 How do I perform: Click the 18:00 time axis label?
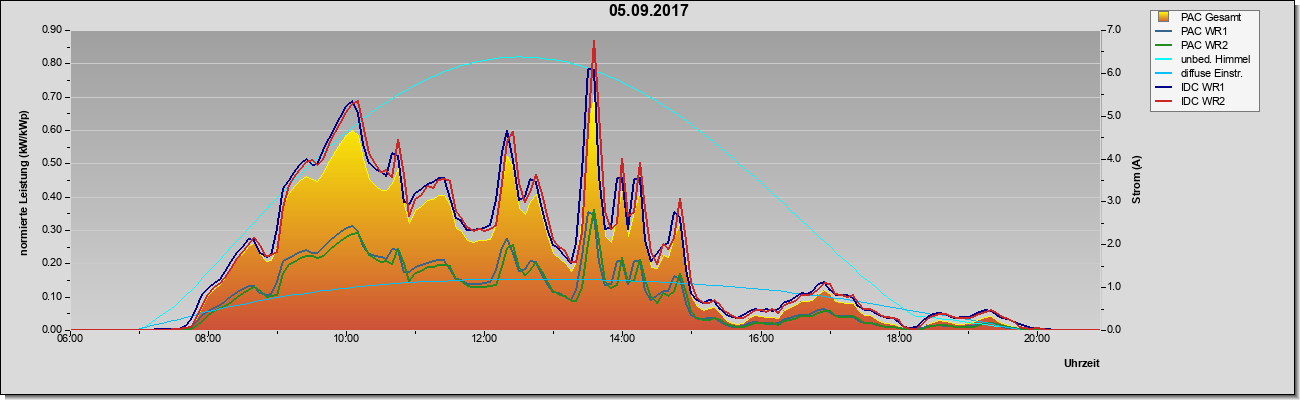click(898, 338)
